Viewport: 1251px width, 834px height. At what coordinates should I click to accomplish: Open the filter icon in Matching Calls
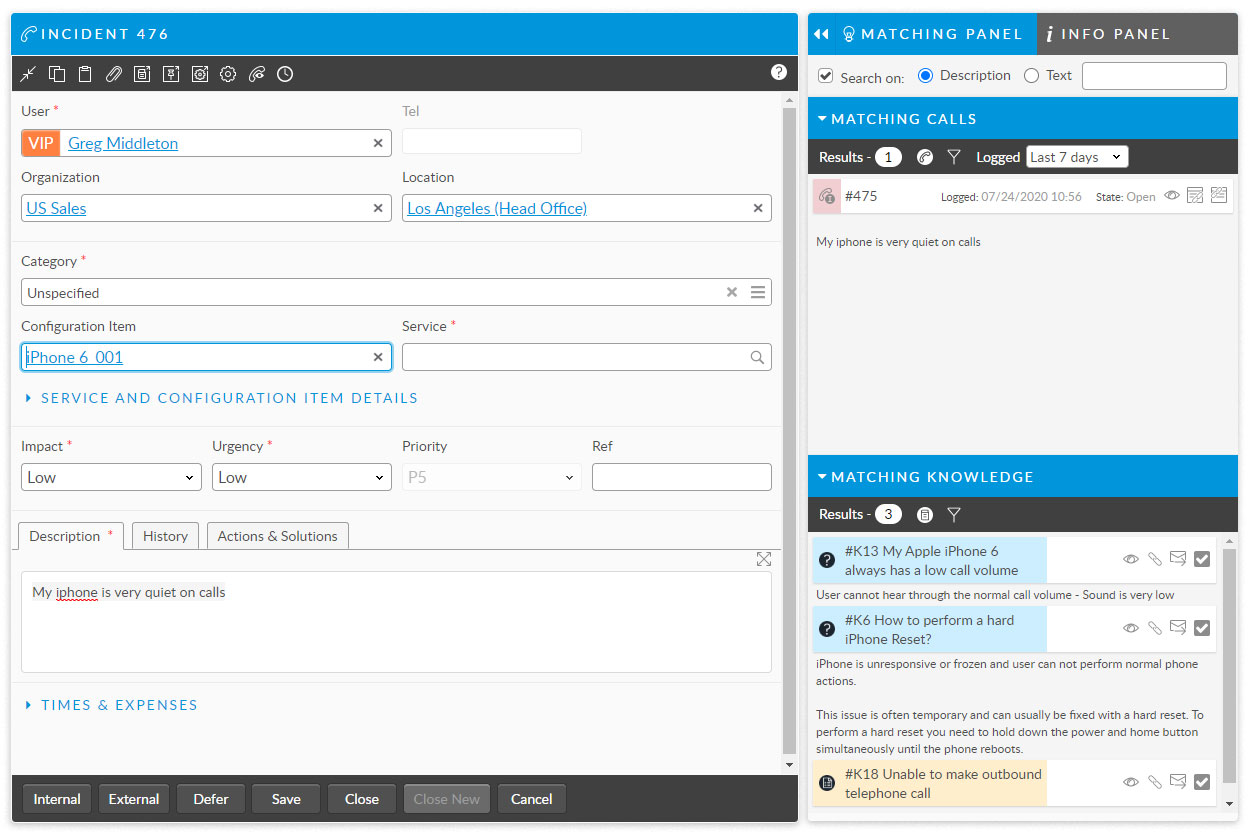click(954, 156)
